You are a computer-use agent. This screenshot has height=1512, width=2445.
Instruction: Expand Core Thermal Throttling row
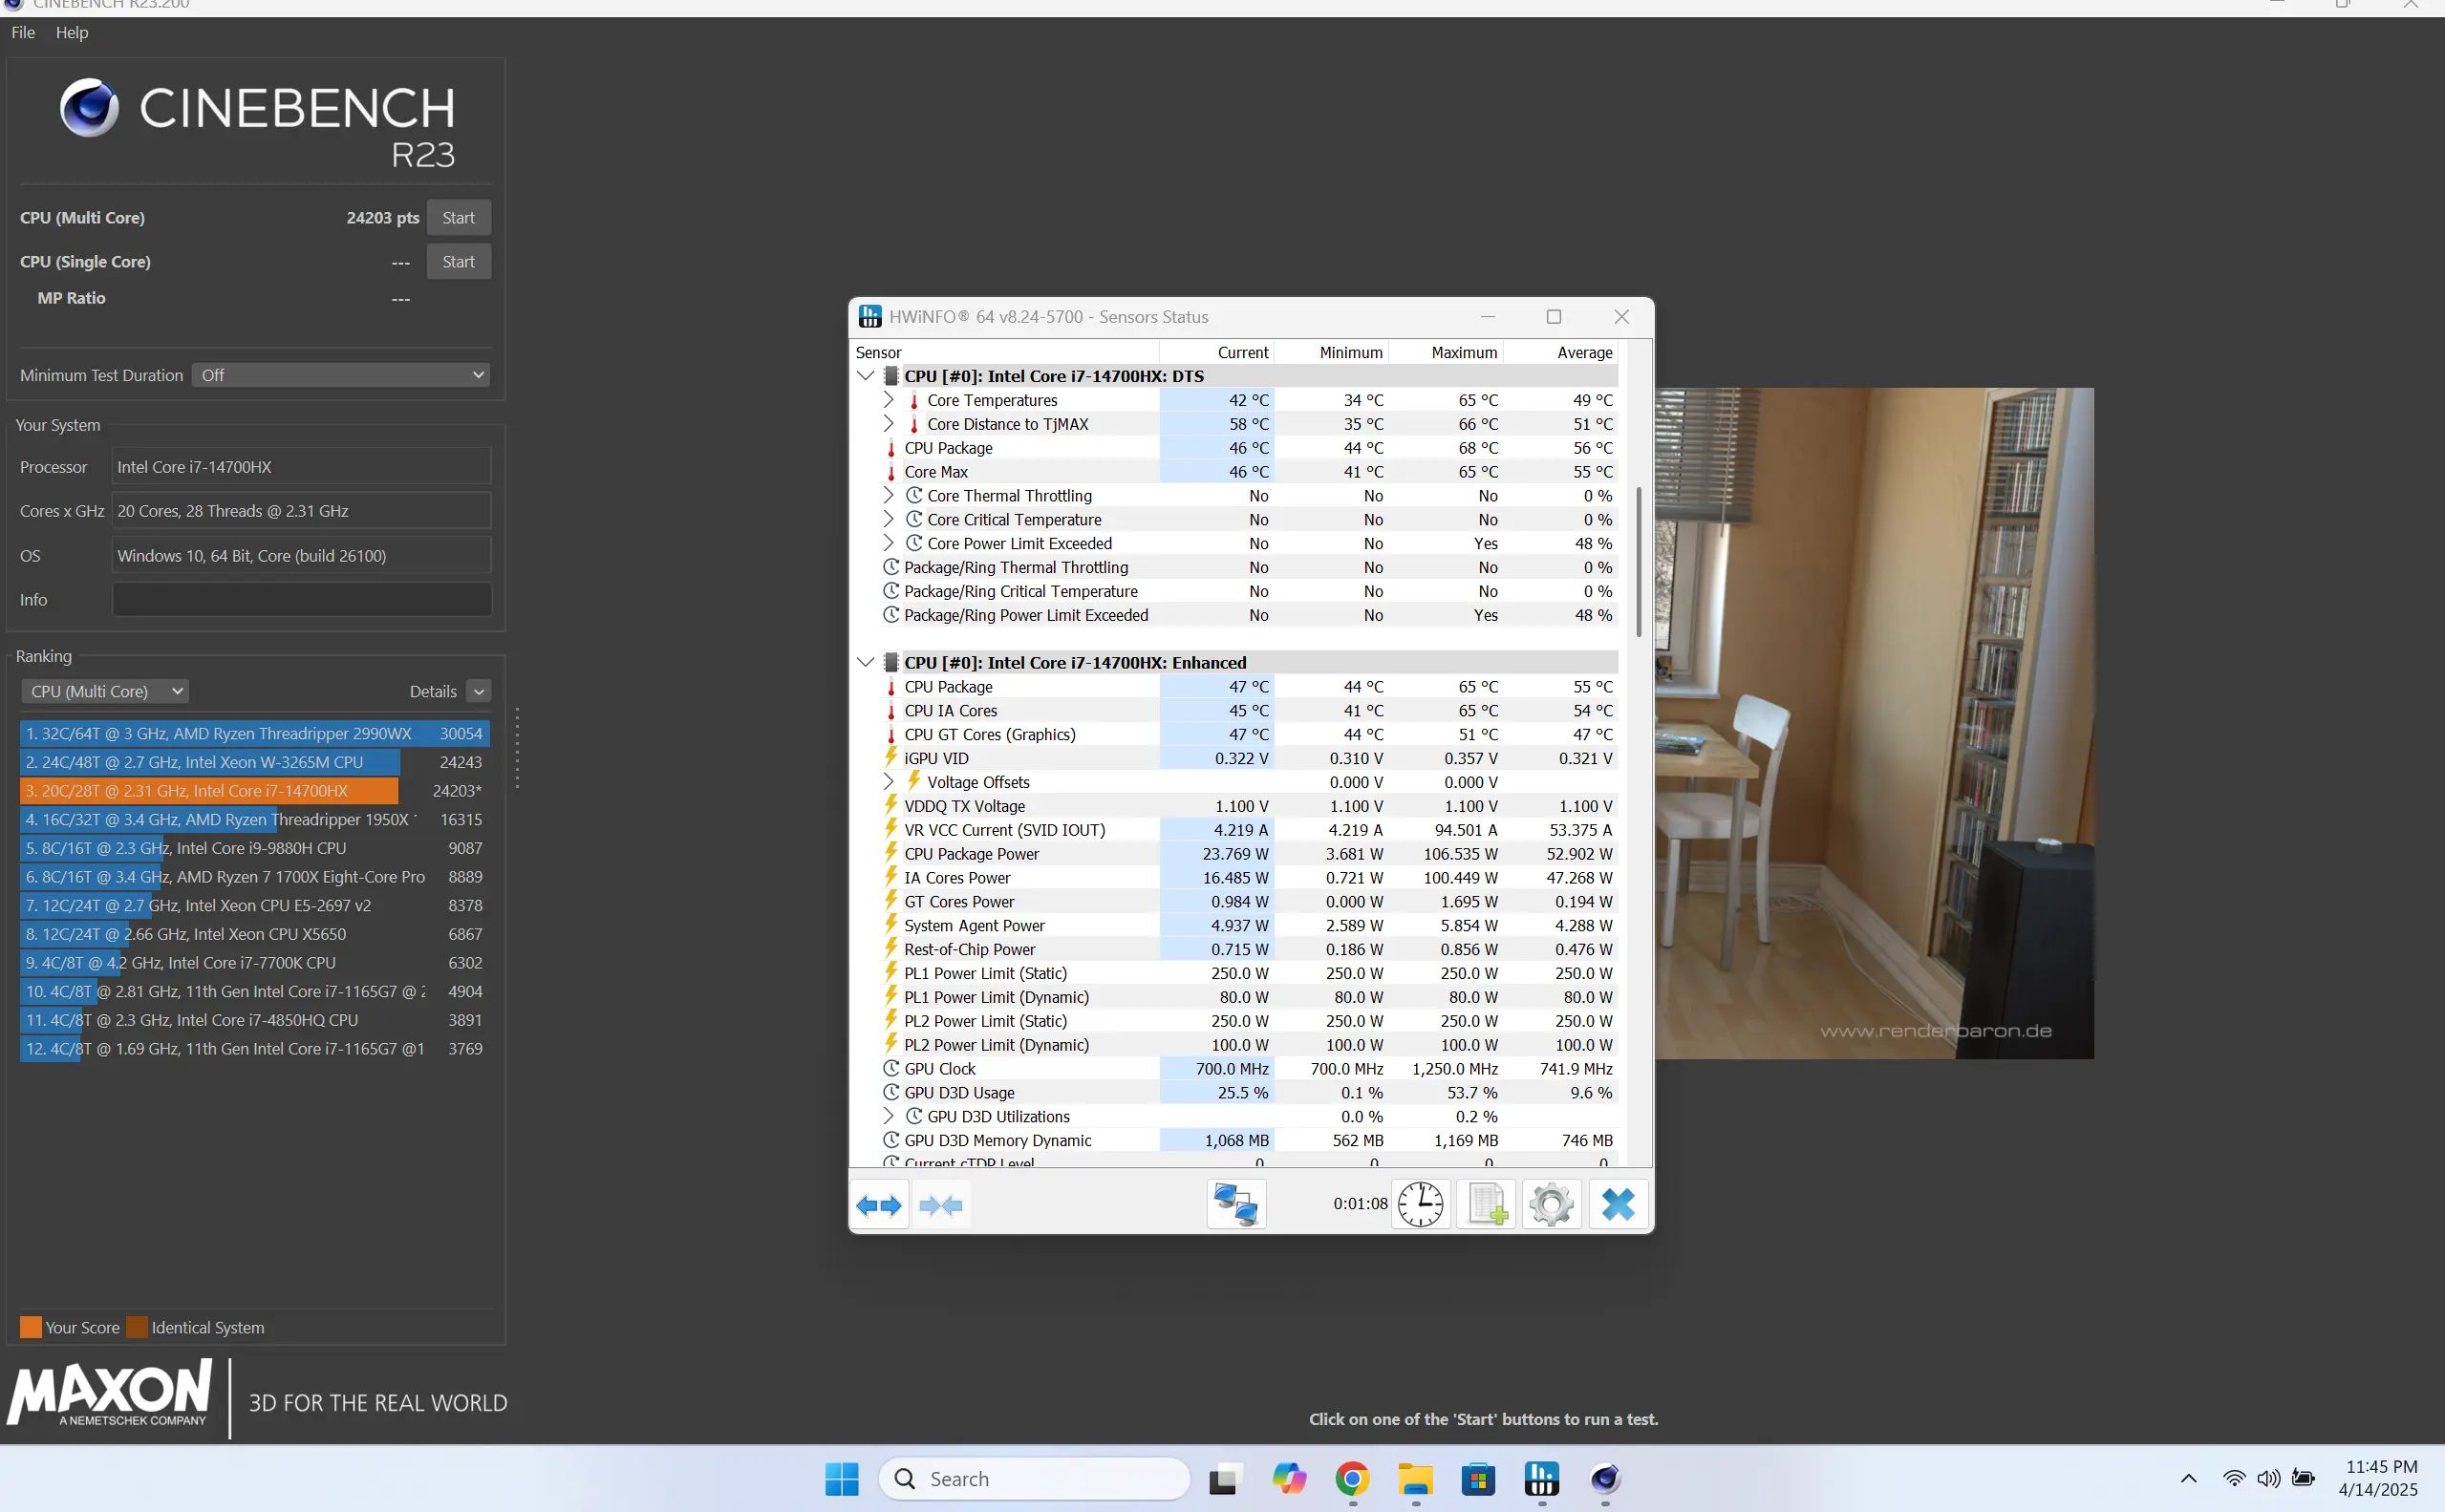[x=888, y=495]
